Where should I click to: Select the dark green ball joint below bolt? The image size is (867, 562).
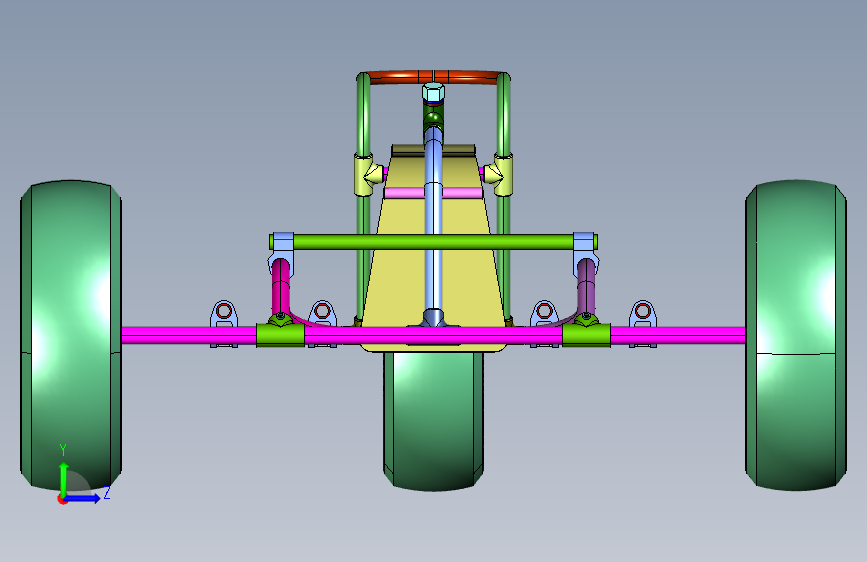point(434,118)
